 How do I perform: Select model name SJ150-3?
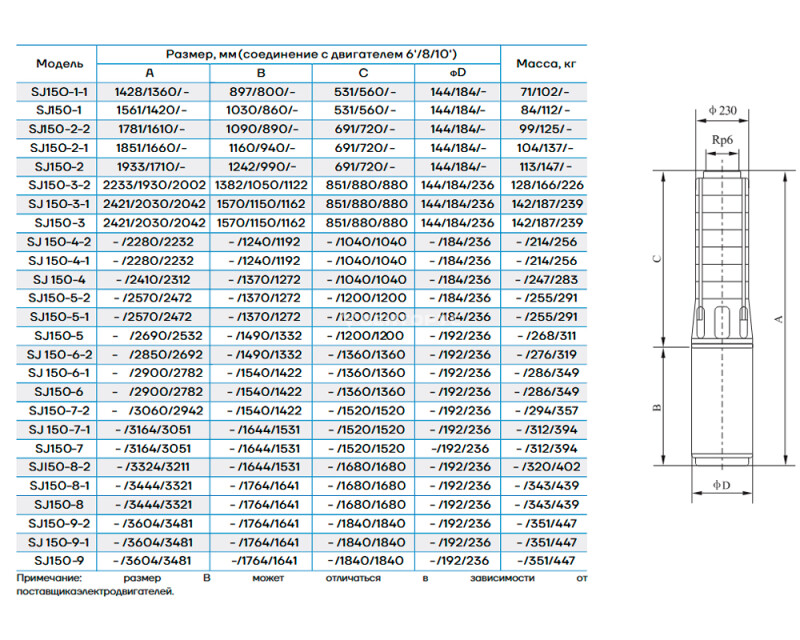(59, 223)
